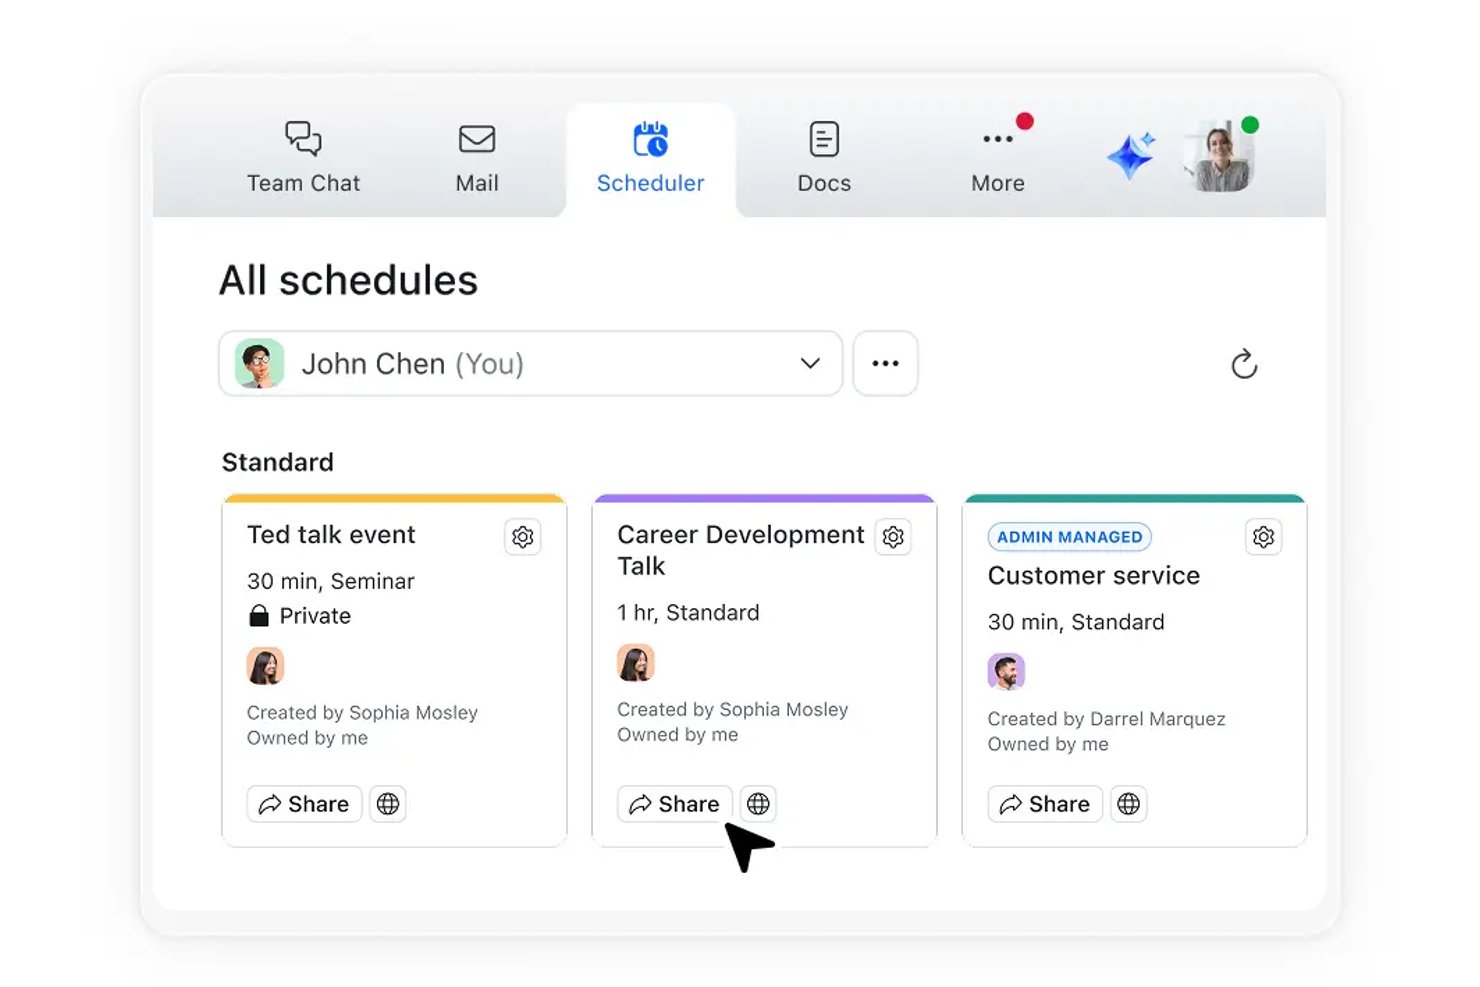Open the ellipsis options next to John Chen
This screenshot has height=987, width=1480.
click(x=885, y=364)
